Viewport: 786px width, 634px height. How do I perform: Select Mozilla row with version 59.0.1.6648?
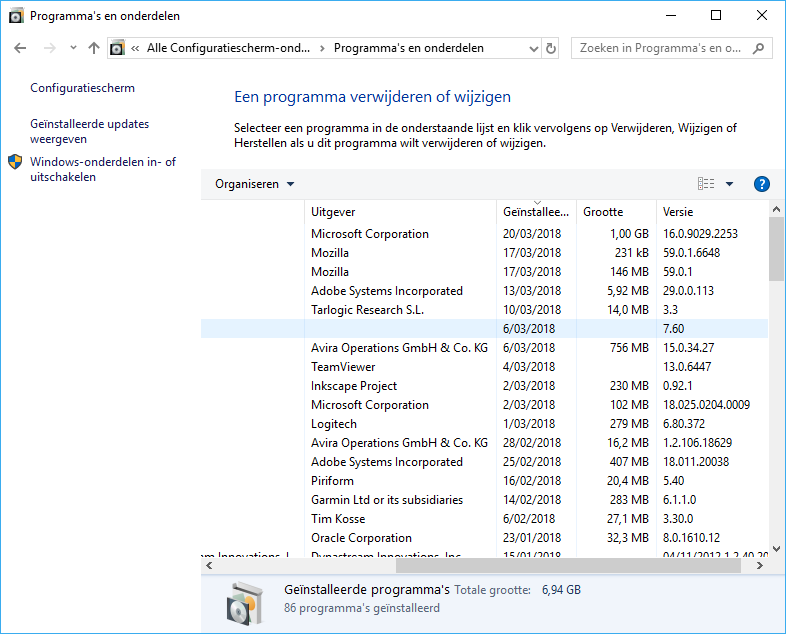pos(484,253)
